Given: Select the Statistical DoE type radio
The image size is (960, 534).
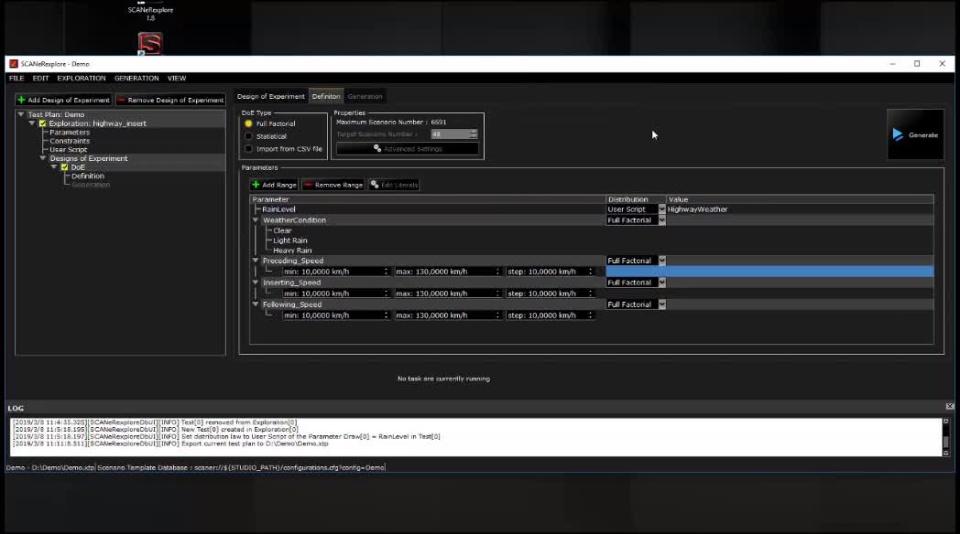Looking at the screenshot, I should [249, 137].
